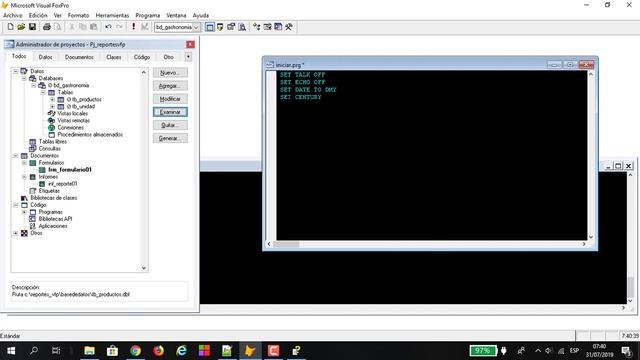Screen dimensions: 640x360
Task: Switch to the Datos tab
Action: pyautogui.click(x=45, y=57)
